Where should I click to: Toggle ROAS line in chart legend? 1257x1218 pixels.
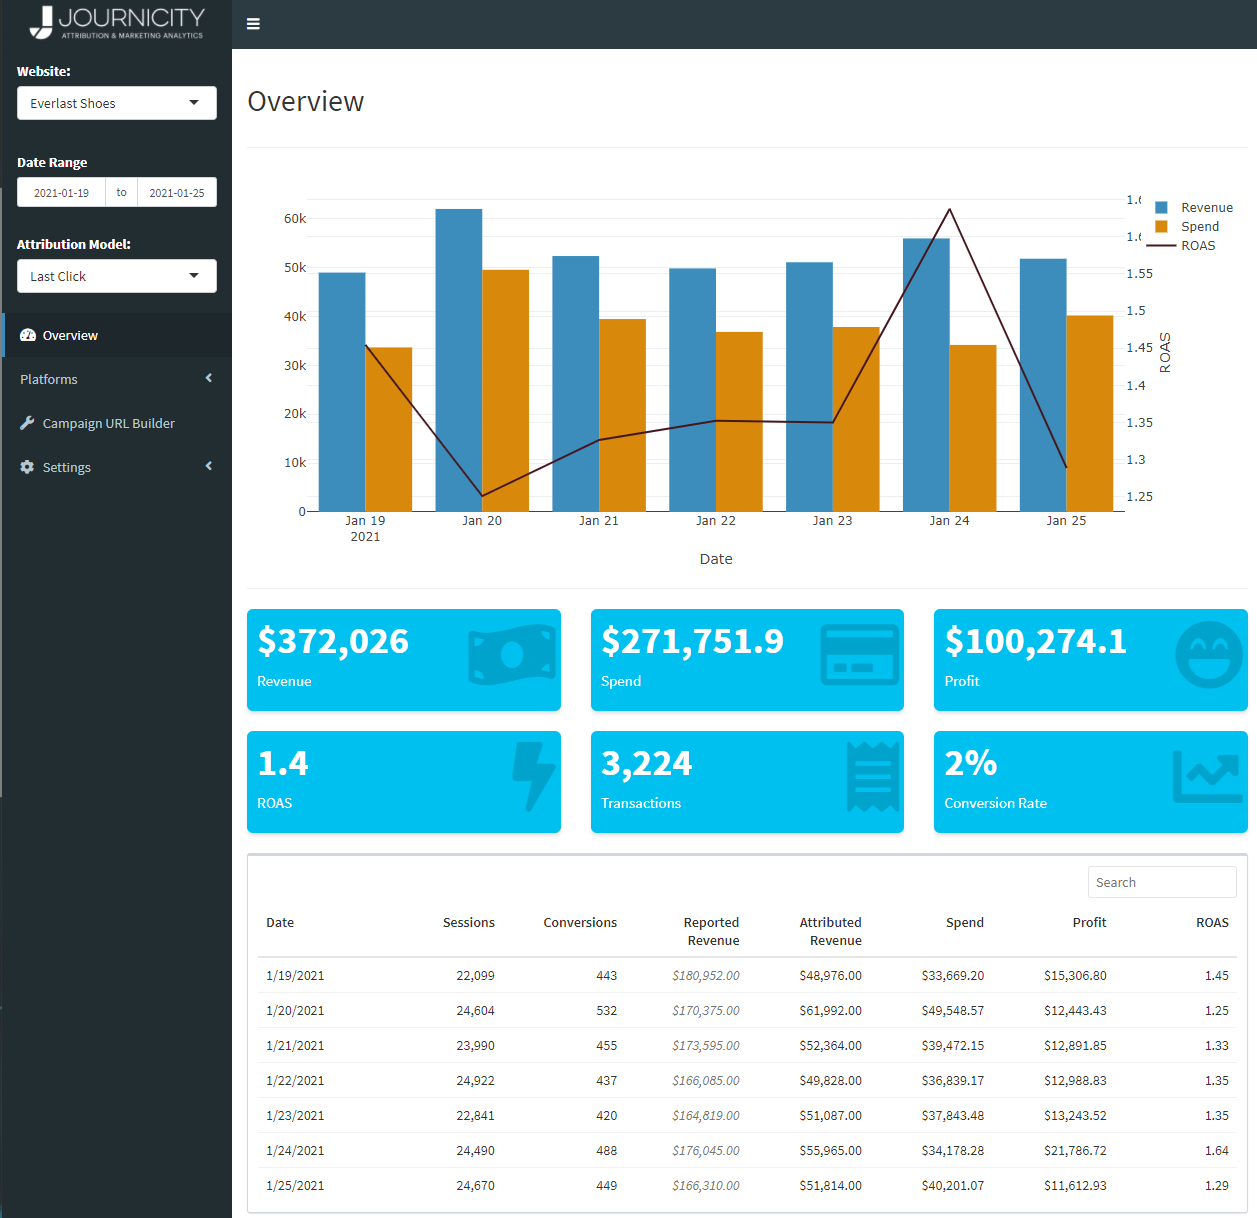[x=1181, y=246]
